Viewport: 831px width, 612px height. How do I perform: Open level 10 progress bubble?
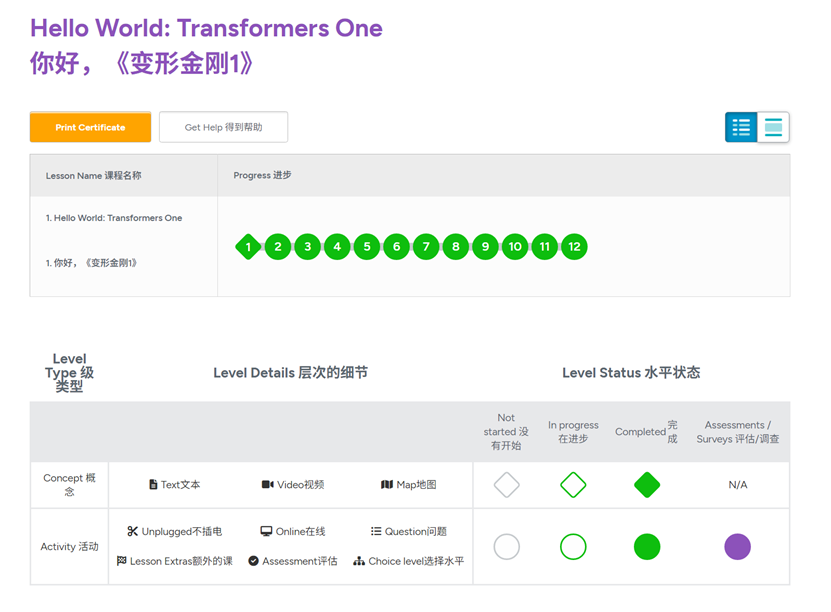tap(515, 246)
